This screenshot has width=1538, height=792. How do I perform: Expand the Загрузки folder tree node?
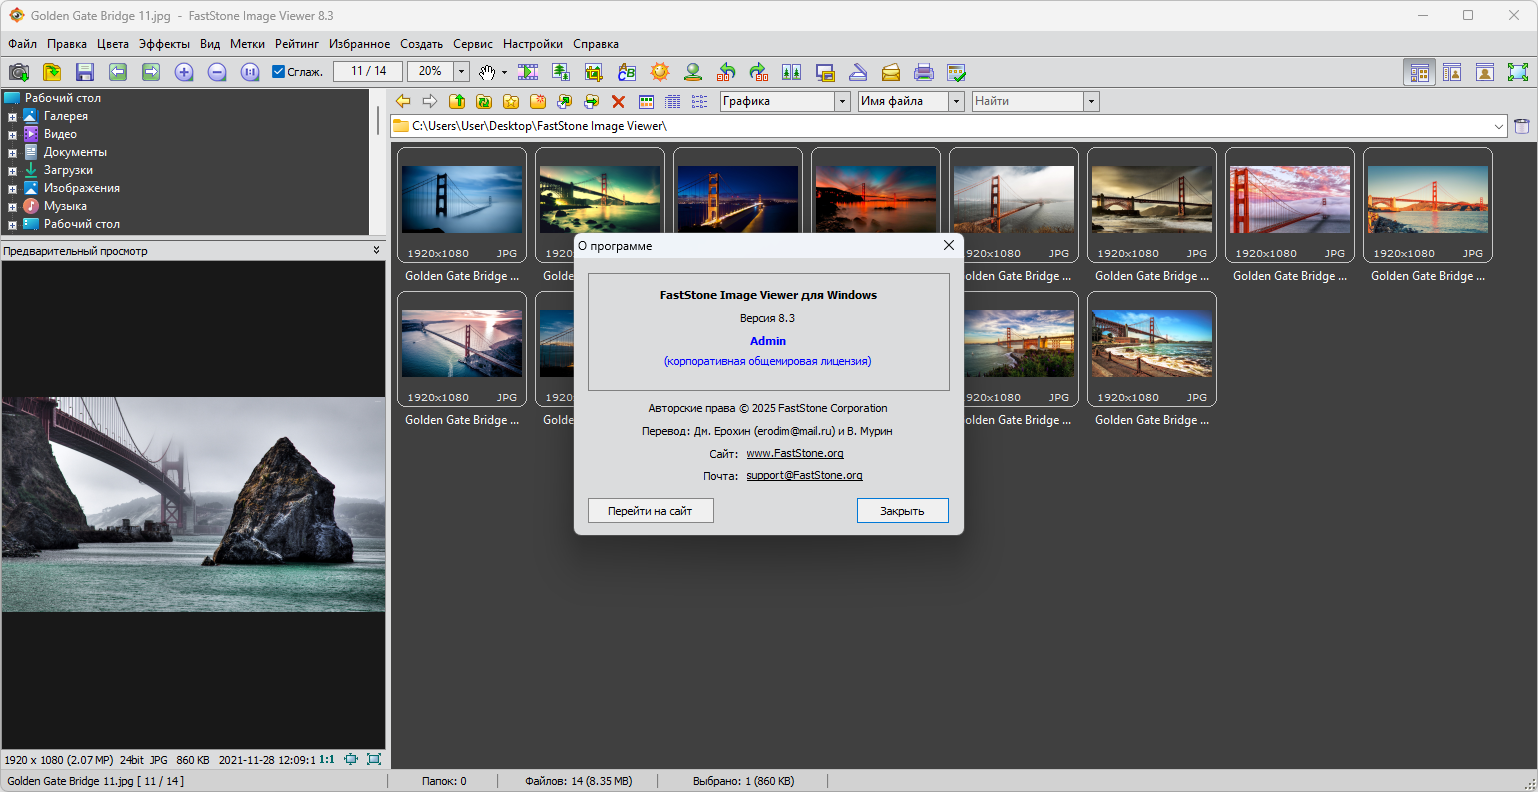12,171
